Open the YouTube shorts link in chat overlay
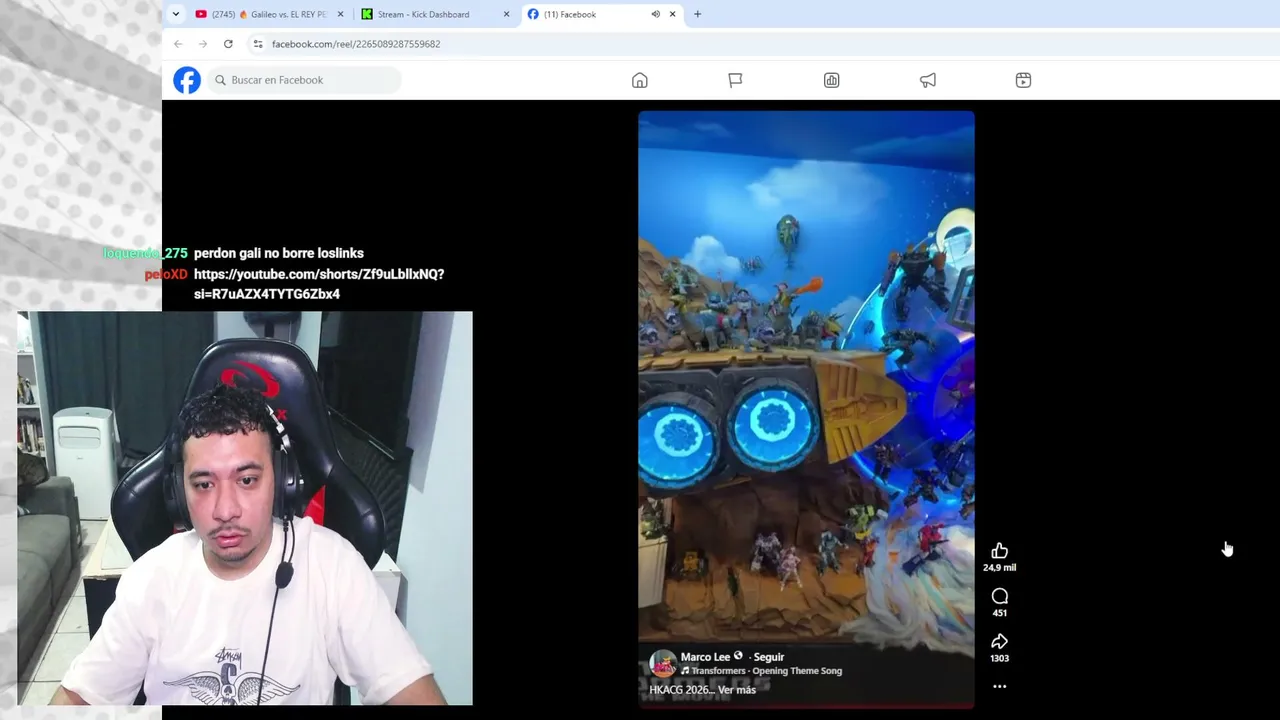The image size is (1280, 720). pyautogui.click(x=319, y=284)
